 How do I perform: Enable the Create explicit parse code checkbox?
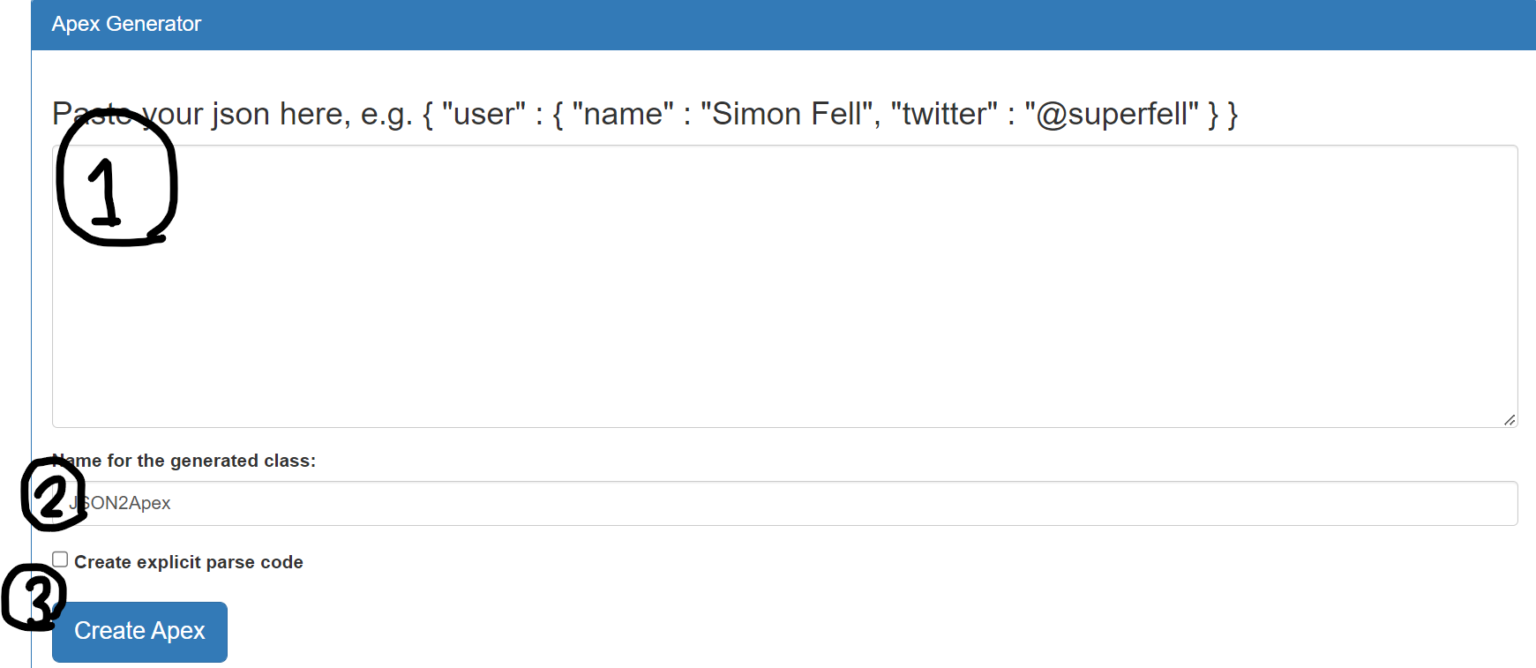60,558
